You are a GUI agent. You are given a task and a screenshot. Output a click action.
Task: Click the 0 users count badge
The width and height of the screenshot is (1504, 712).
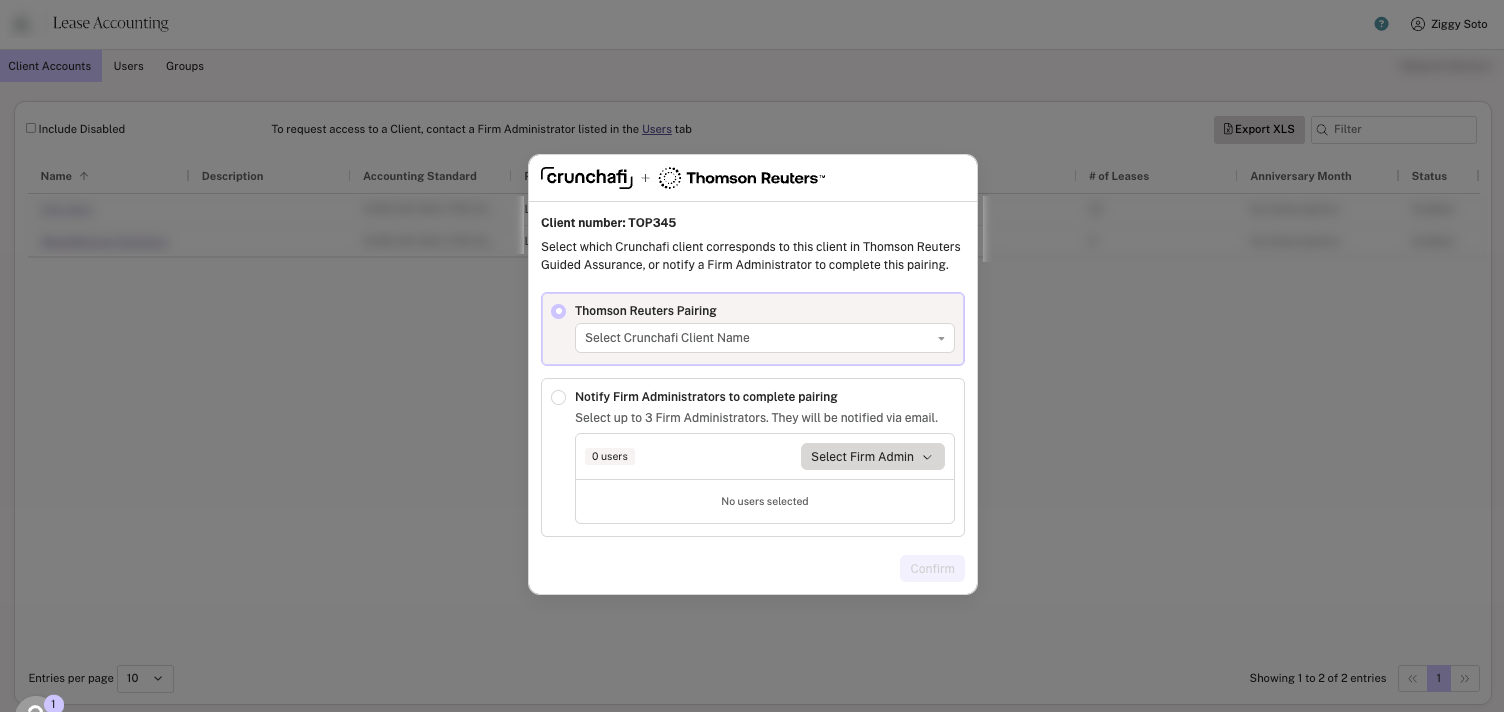[x=610, y=457]
